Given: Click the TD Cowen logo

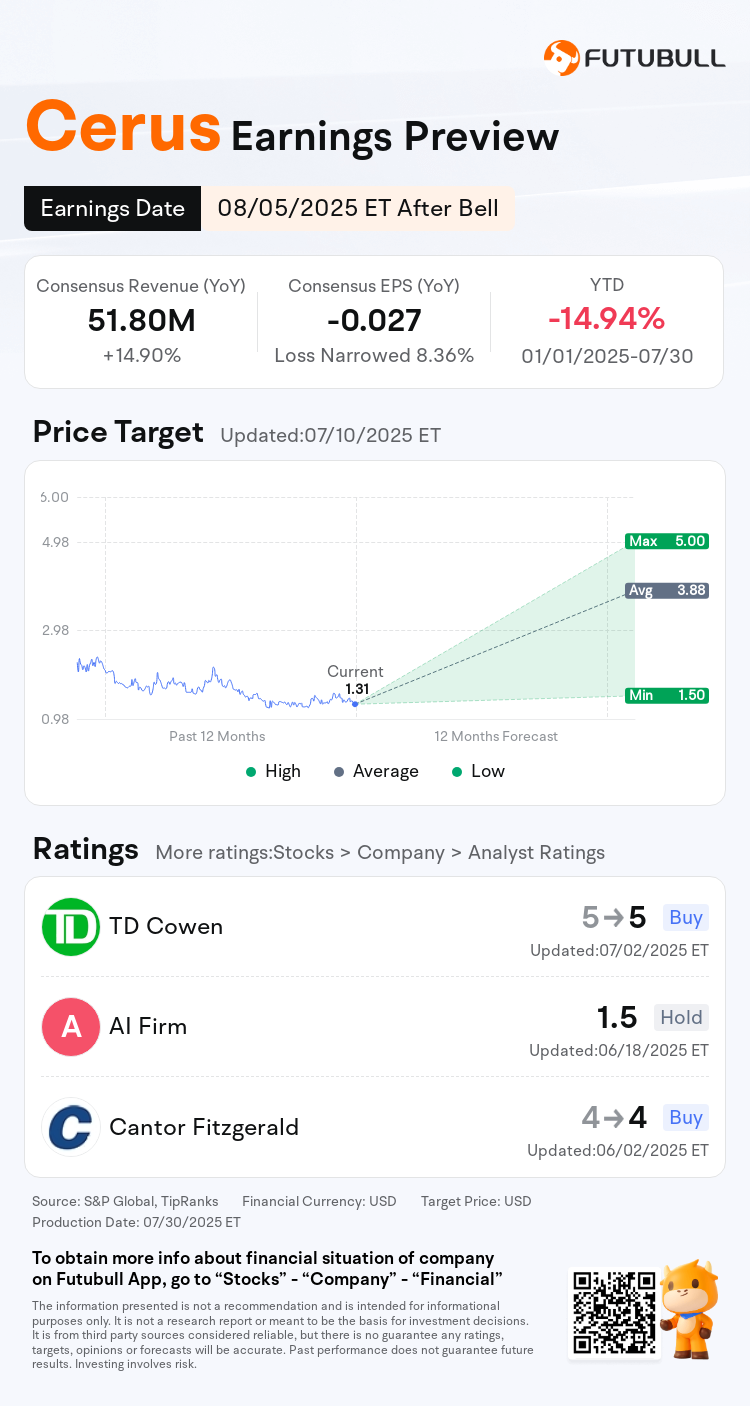Looking at the screenshot, I should pos(71,927).
